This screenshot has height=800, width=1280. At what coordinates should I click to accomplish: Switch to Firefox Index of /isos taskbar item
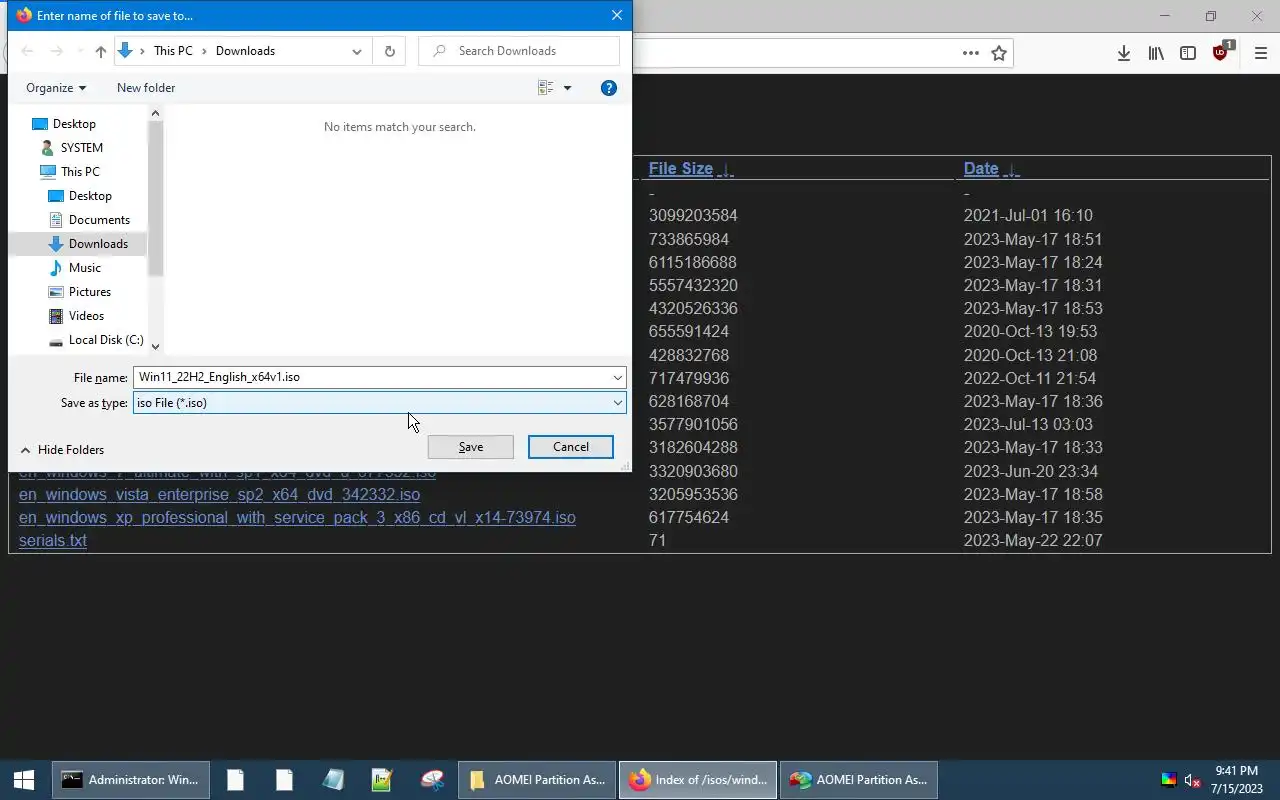pyautogui.click(x=698, y=780)
